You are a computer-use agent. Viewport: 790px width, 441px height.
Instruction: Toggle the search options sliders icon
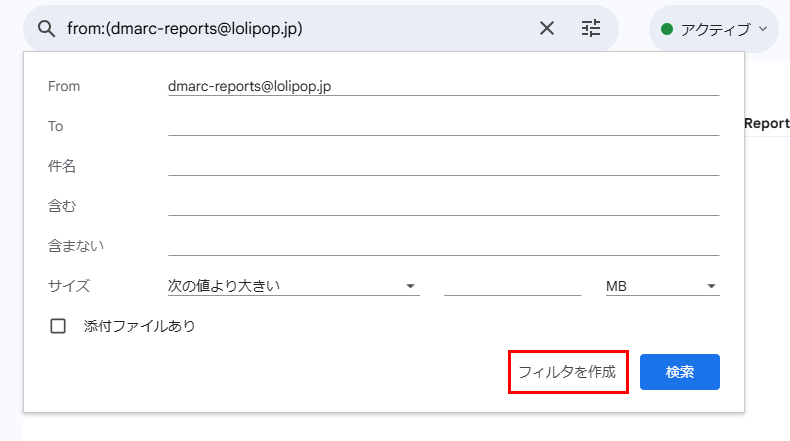coord(591,28)
